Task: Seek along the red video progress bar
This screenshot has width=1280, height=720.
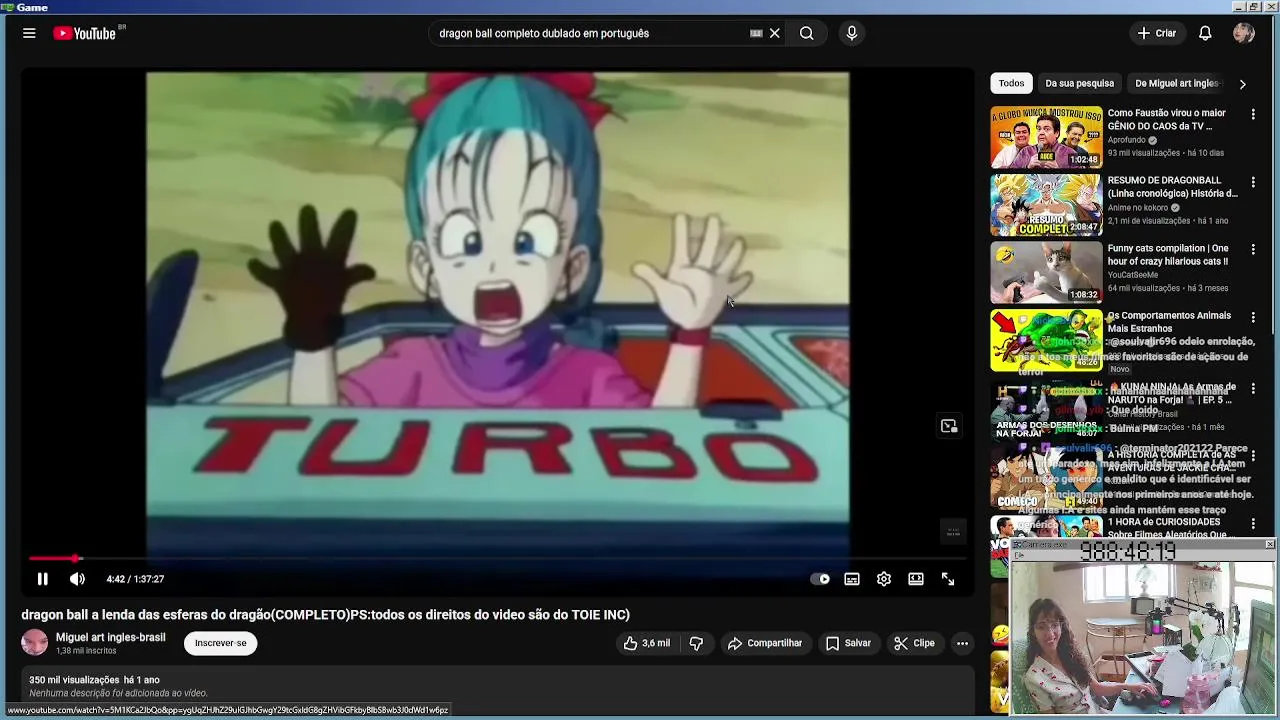Action: pyautogui.click(x=498, y=559)
